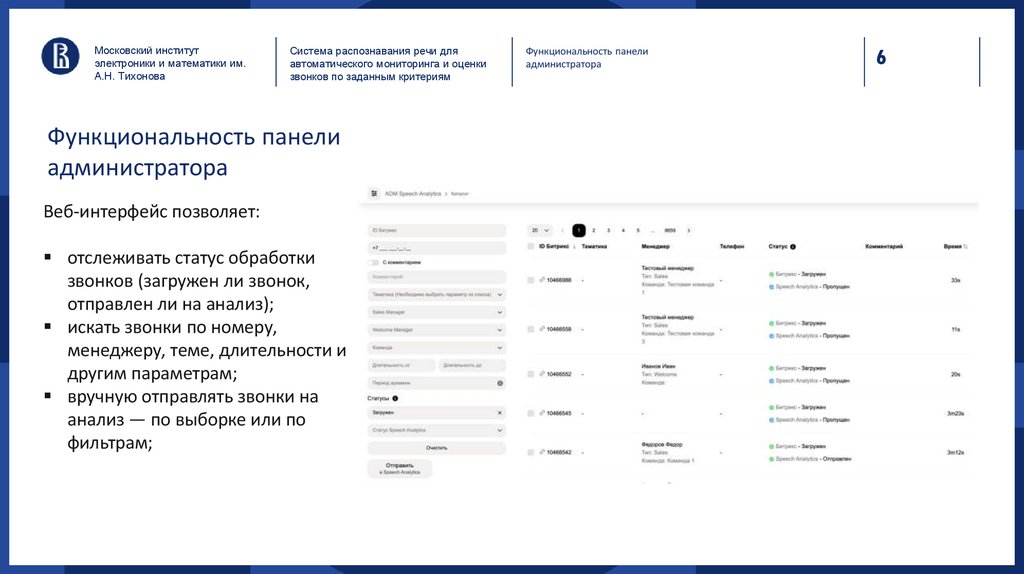Click the info icon in Период времени field
1024x574 pixels.
[x=500, y=383]
